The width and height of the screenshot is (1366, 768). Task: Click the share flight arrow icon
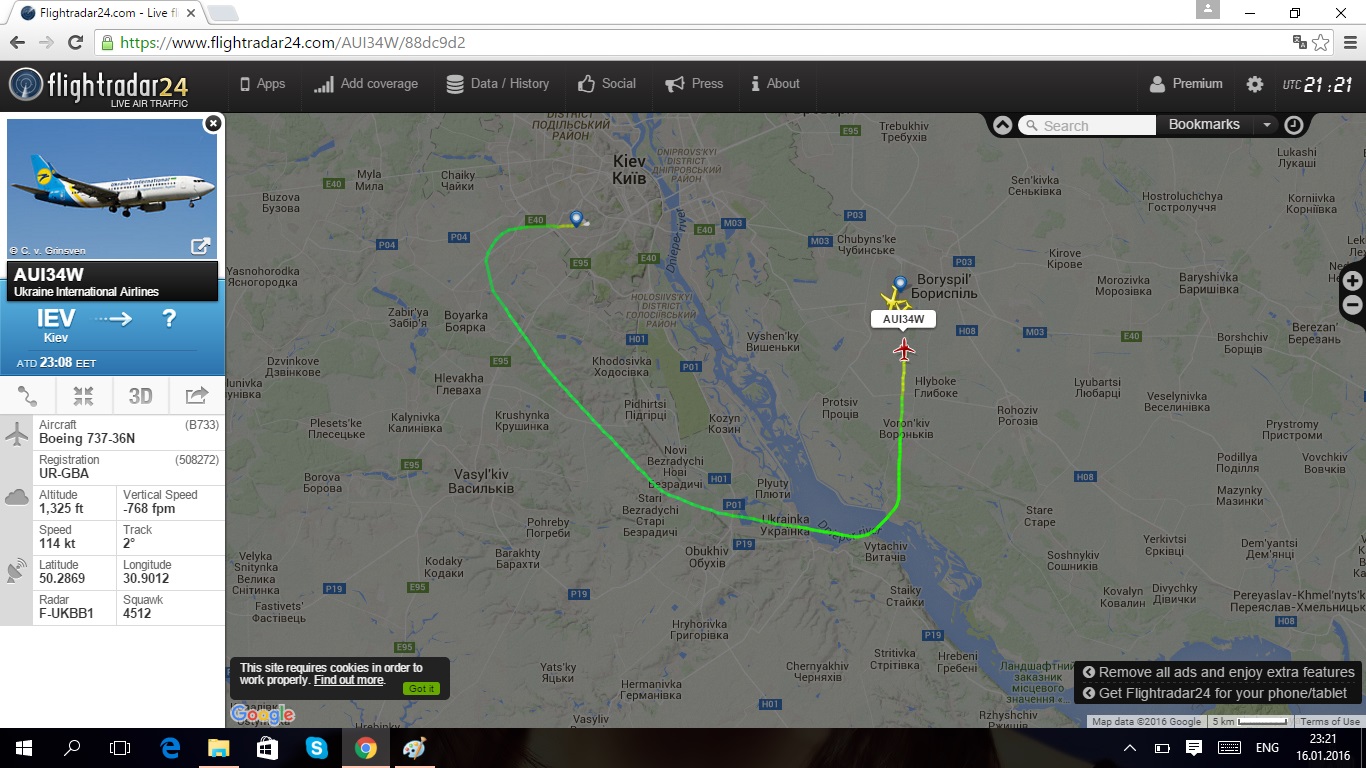click(197, 396)
